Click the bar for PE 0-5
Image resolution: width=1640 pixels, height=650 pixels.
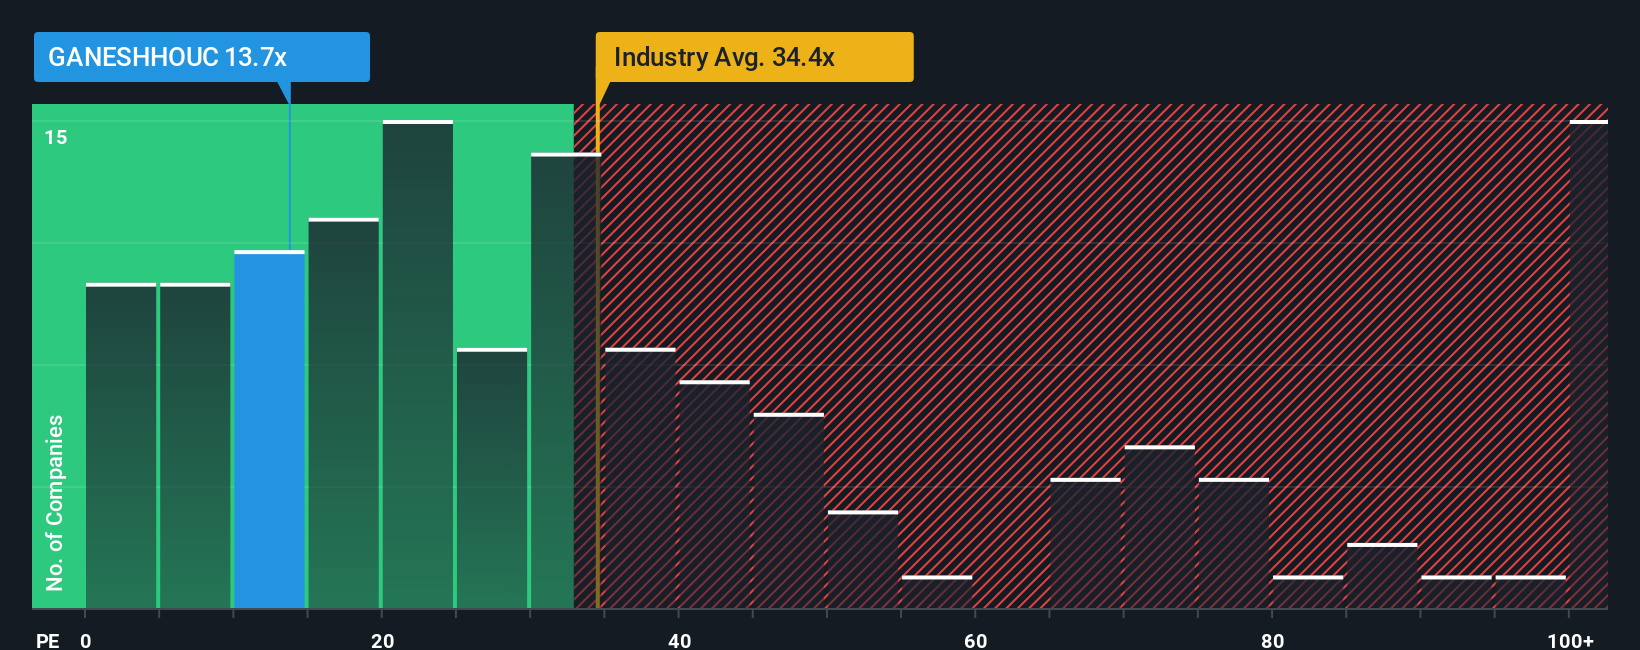[121, 446]
